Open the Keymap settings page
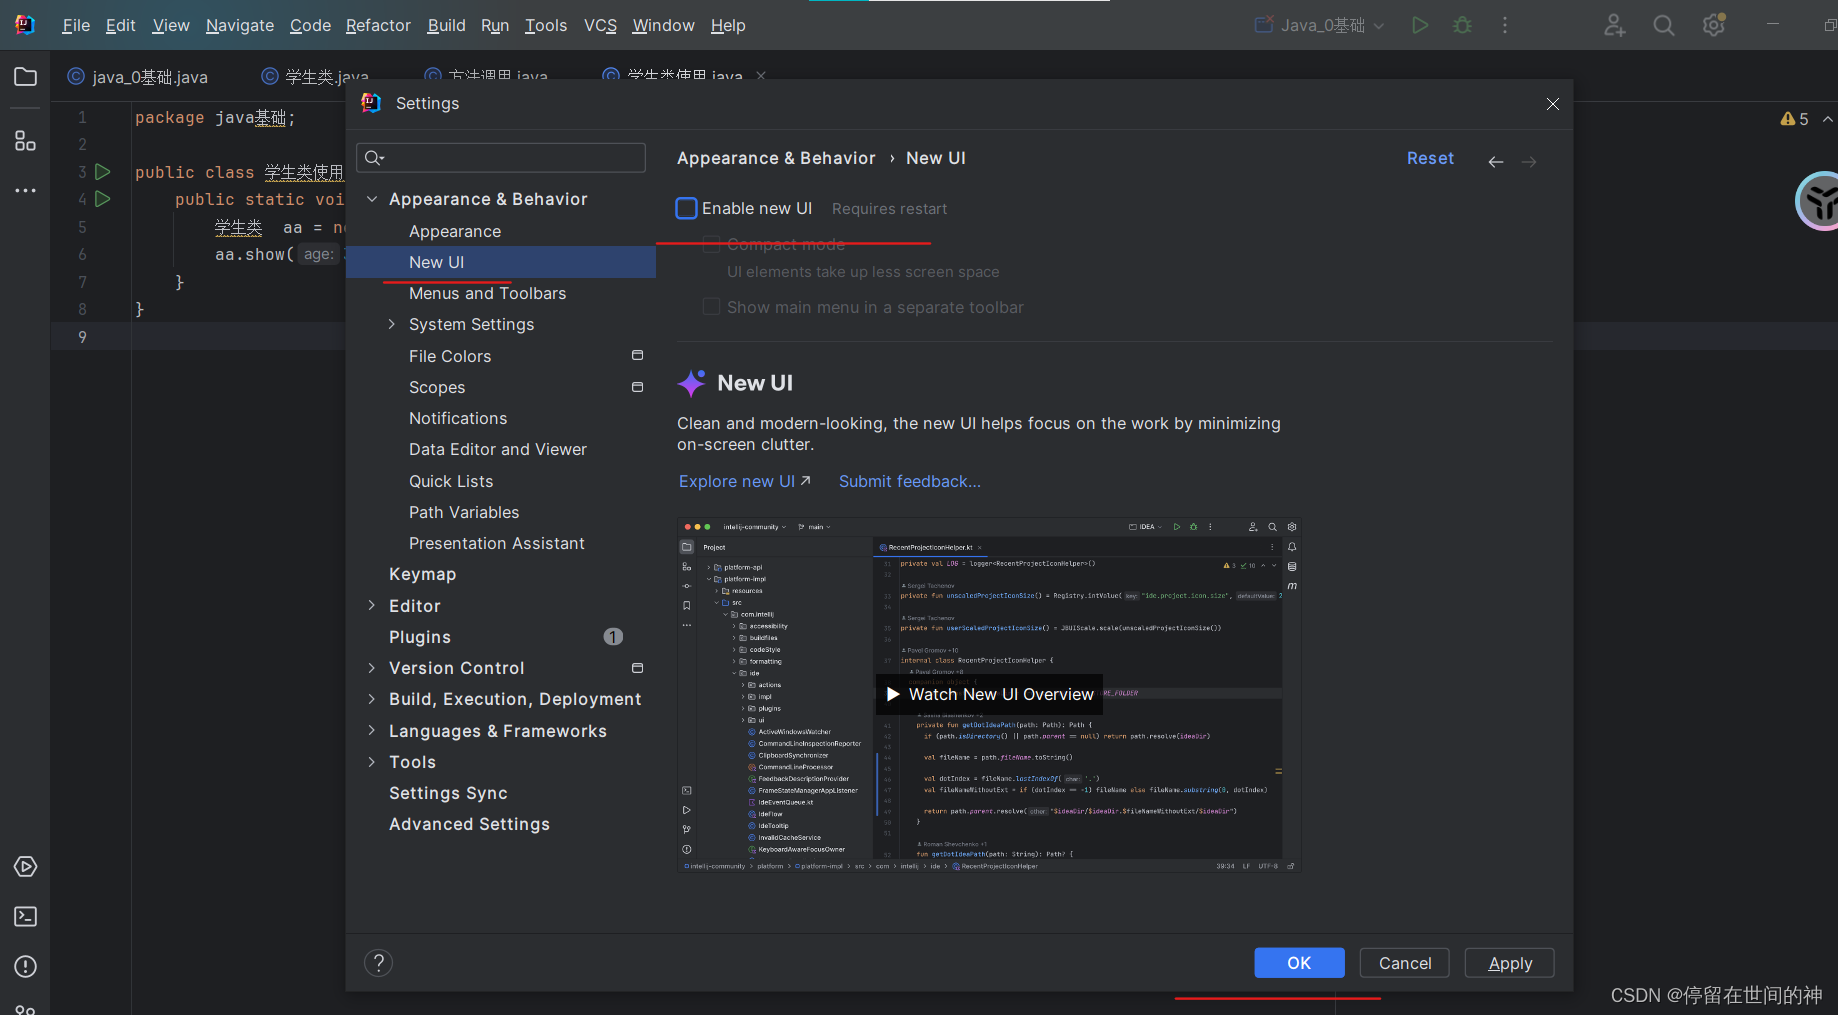 [x=423, y=574]
